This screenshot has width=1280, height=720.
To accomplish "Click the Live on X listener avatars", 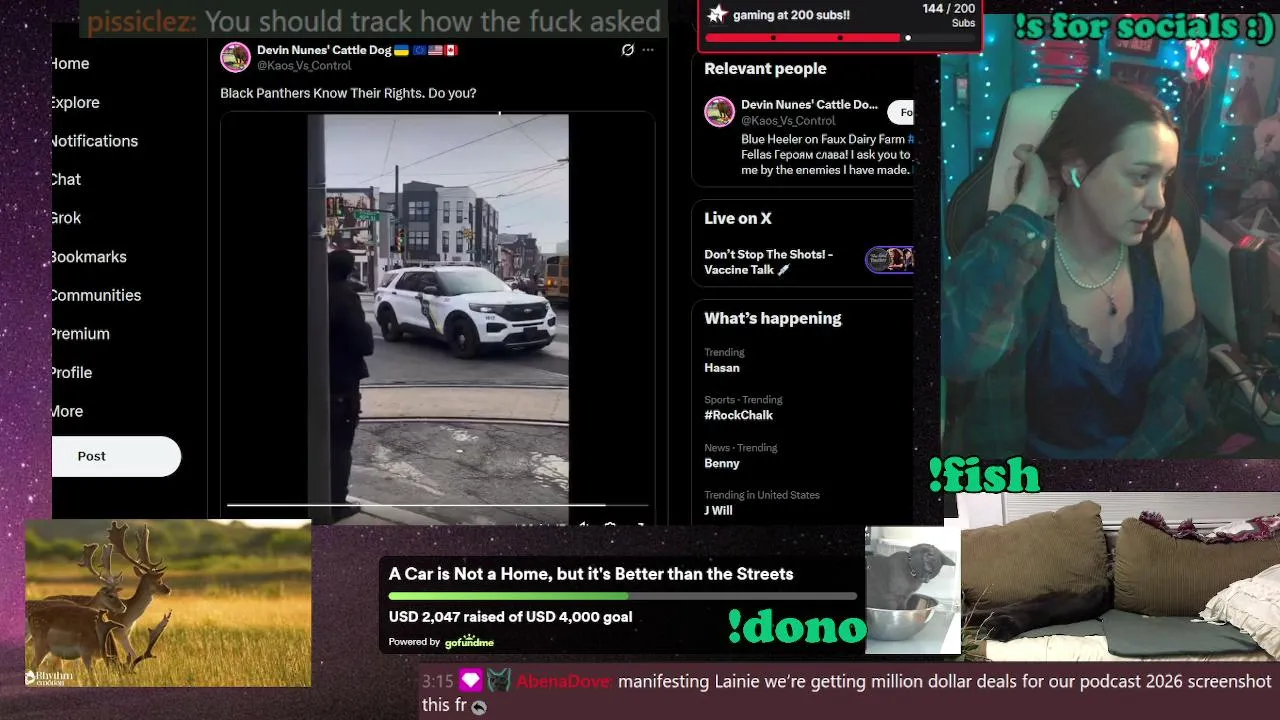I will (889, 260).
